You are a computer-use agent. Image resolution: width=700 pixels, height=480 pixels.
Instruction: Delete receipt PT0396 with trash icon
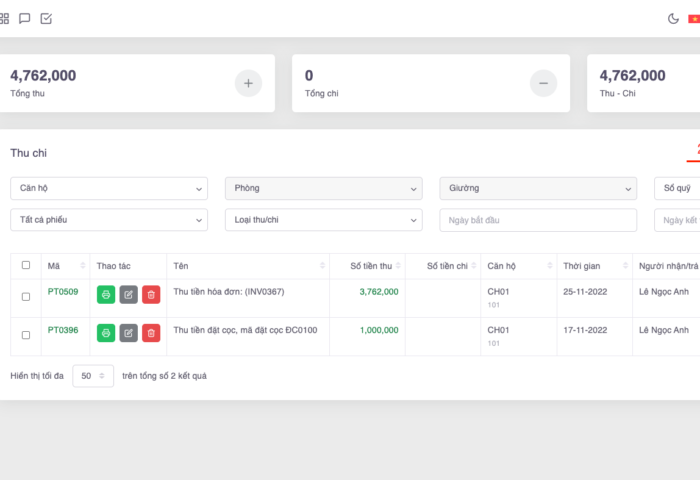coord(151,332)
